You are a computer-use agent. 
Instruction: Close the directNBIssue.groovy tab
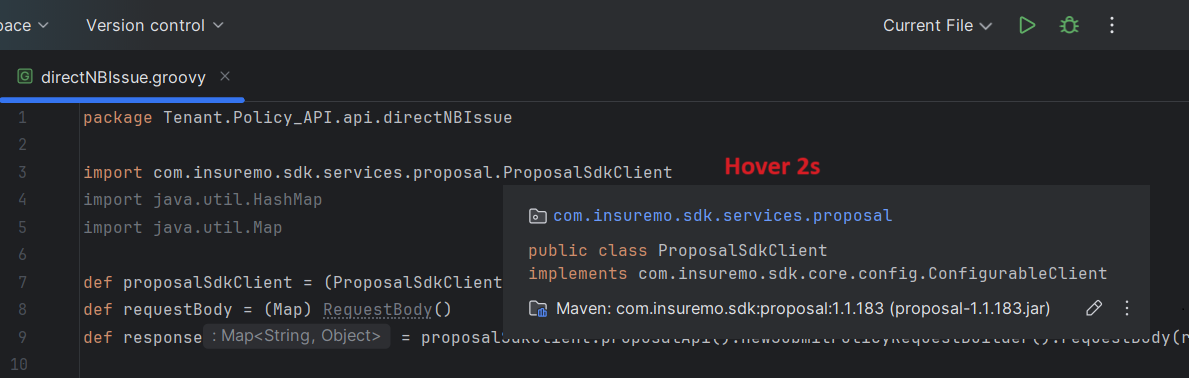point(224,77)
